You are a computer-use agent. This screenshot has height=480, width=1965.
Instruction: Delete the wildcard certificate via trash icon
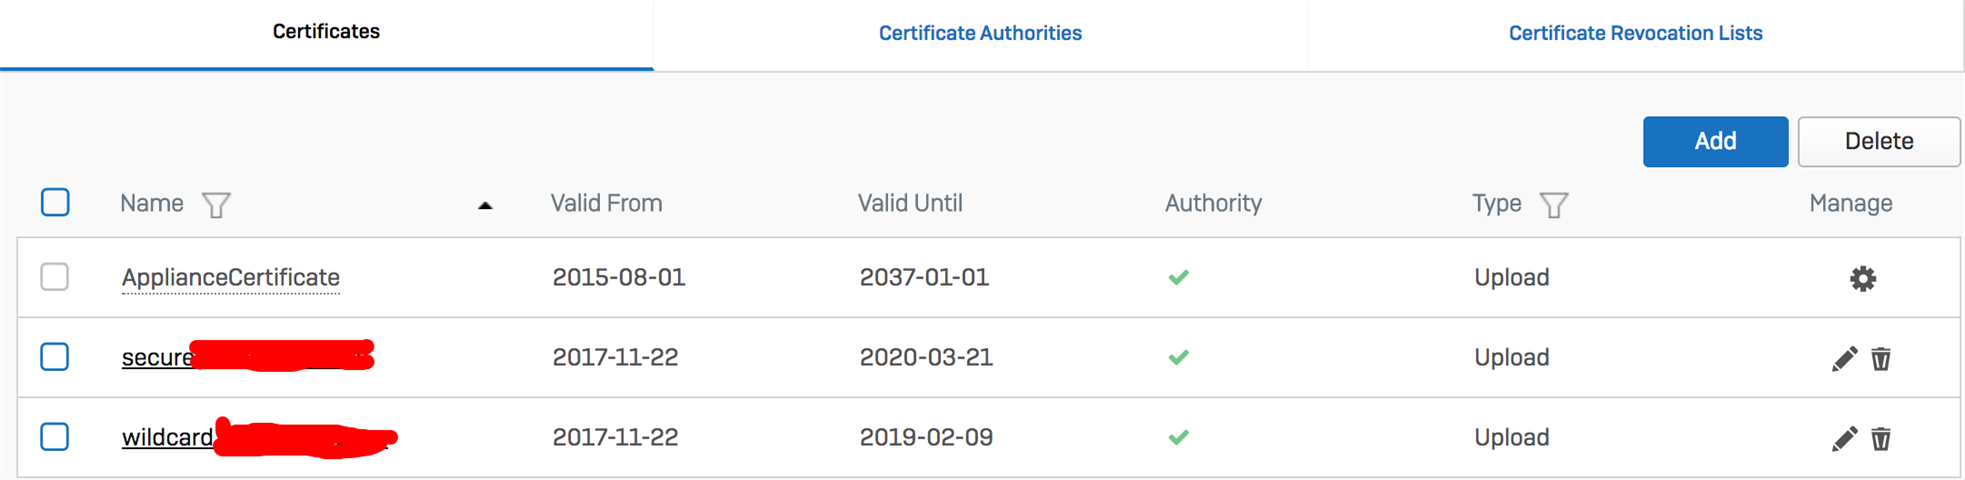(x=1881, y=438)
